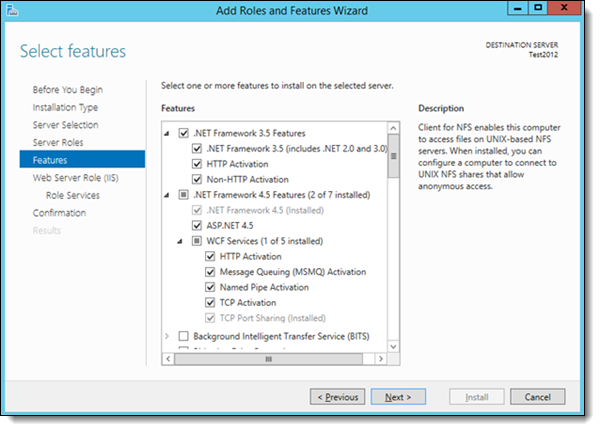The width and height of the screenshot is (600, 431).
Task: Click the Next button
Action: coord(398,397)
